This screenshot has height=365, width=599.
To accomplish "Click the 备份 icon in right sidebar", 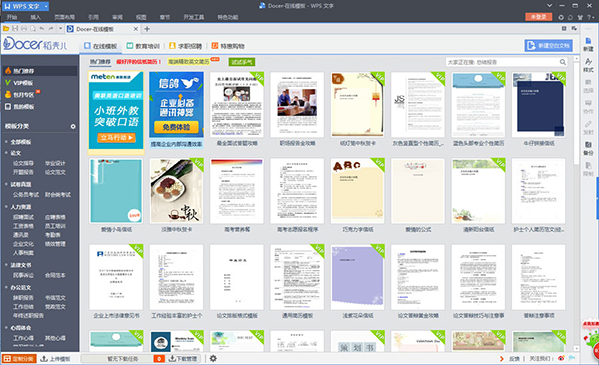I will pyautogui.click(x=588, y=148).
